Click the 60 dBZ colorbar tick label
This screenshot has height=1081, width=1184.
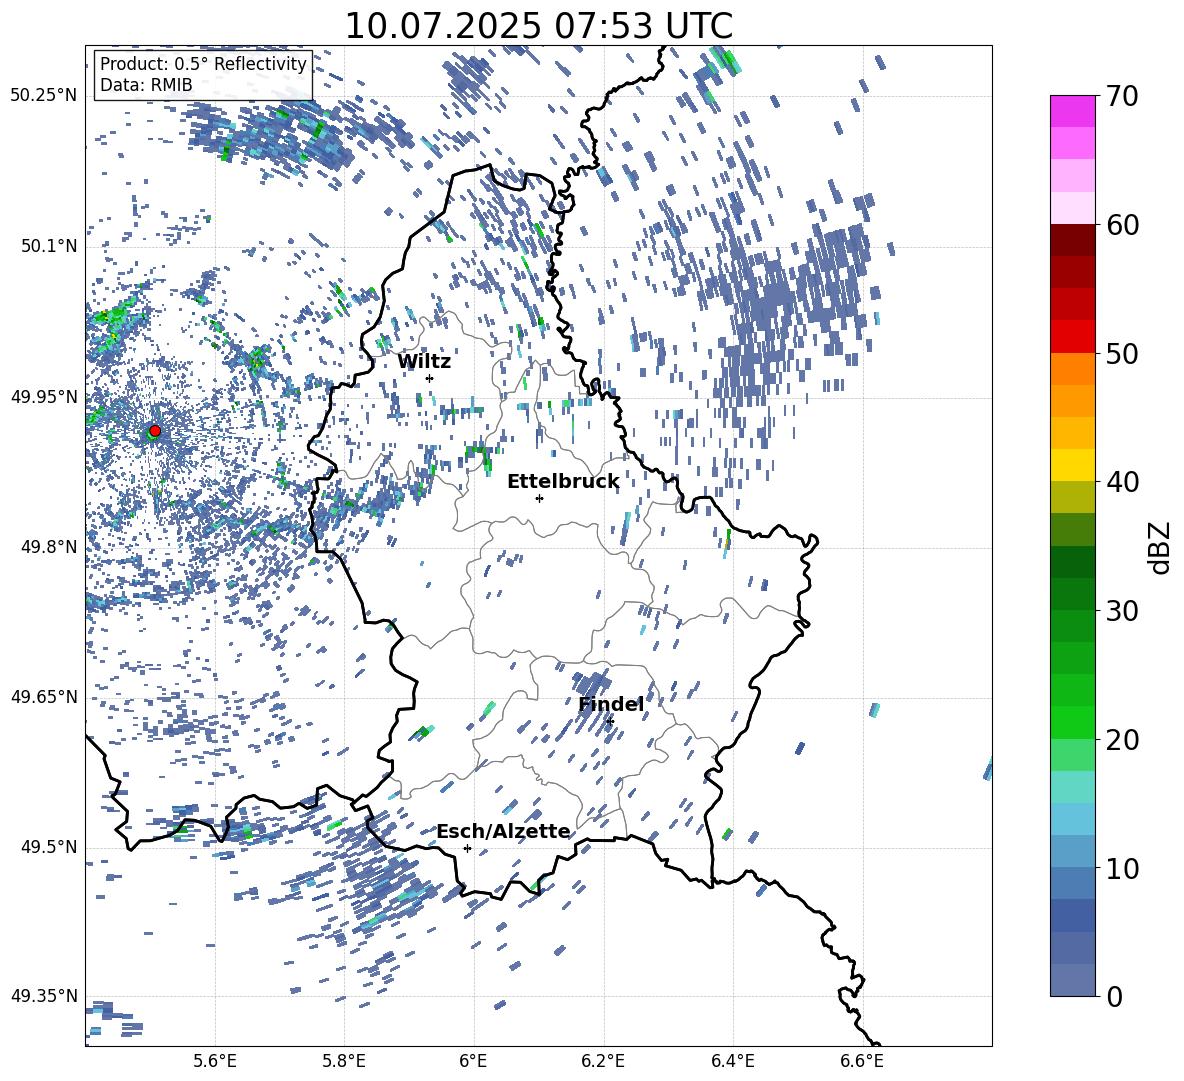1122,225
